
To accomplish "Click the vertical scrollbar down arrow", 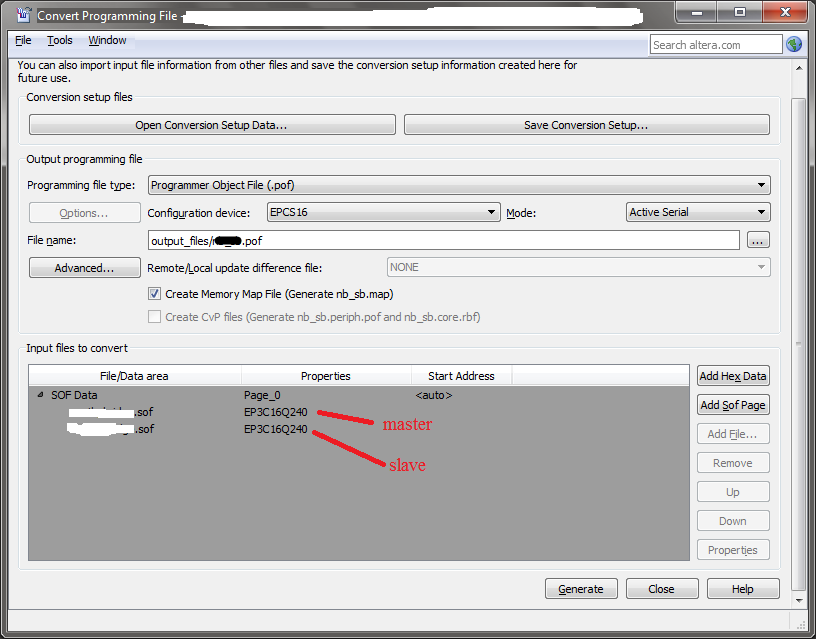I will coord(799,600).
